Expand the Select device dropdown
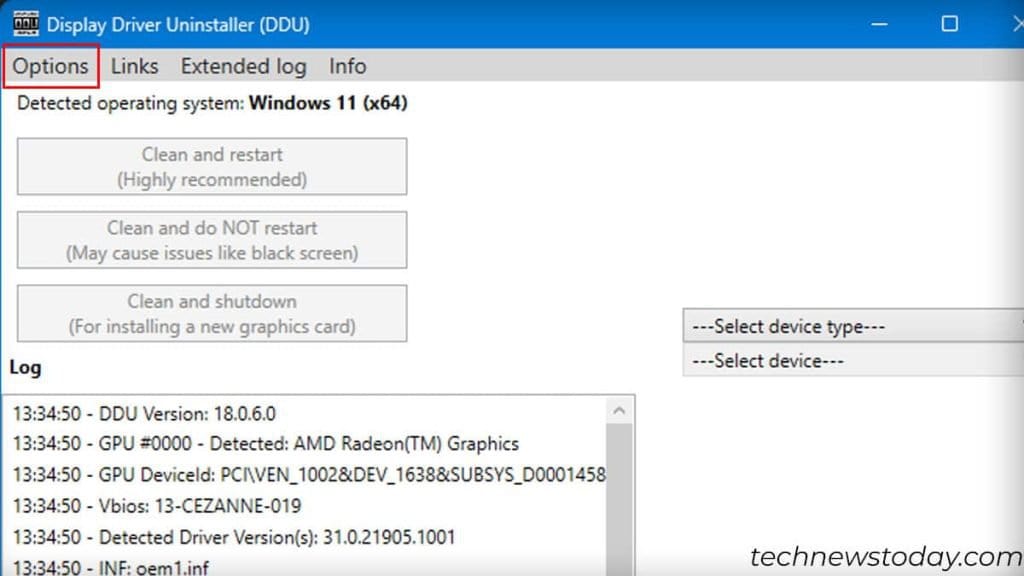 [852, 361]
